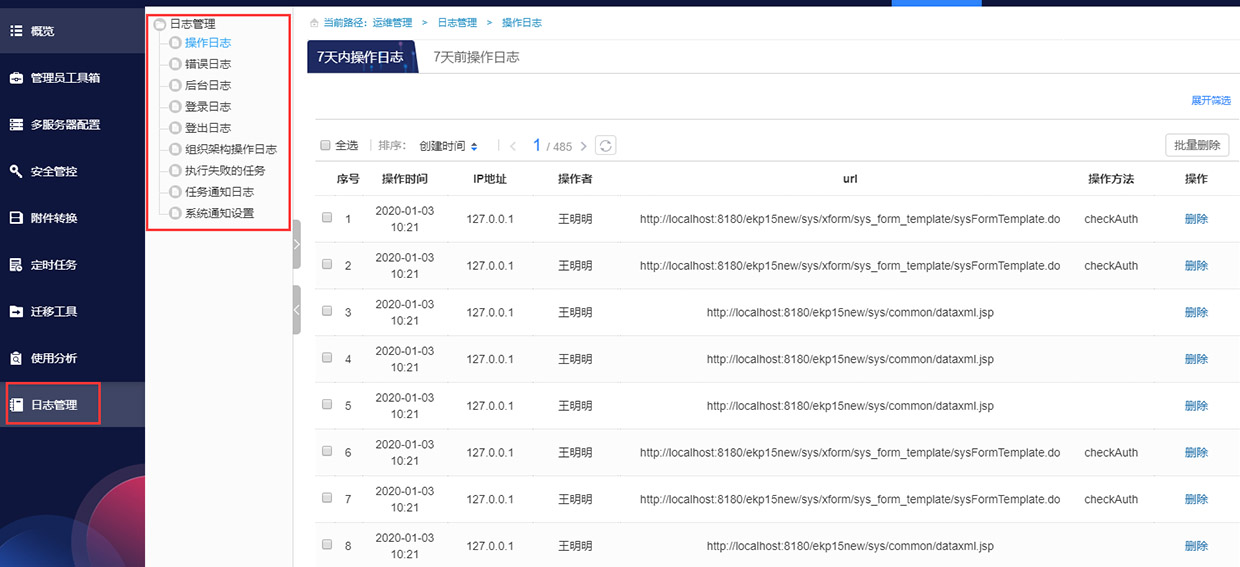Tick the checkbox for row 5
1240x567 pixels.
327,404
